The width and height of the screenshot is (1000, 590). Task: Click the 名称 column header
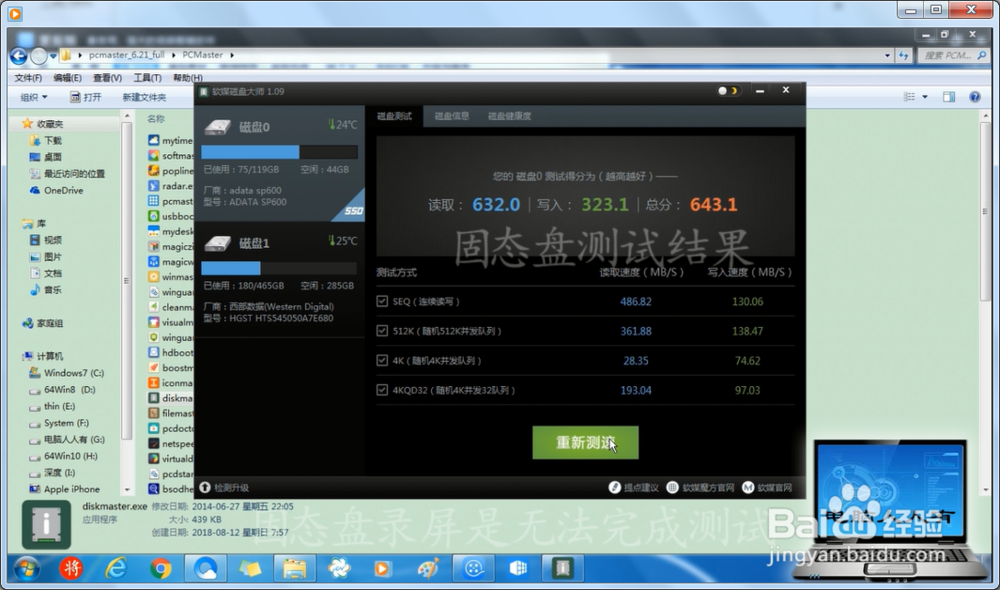click(156, 119)
